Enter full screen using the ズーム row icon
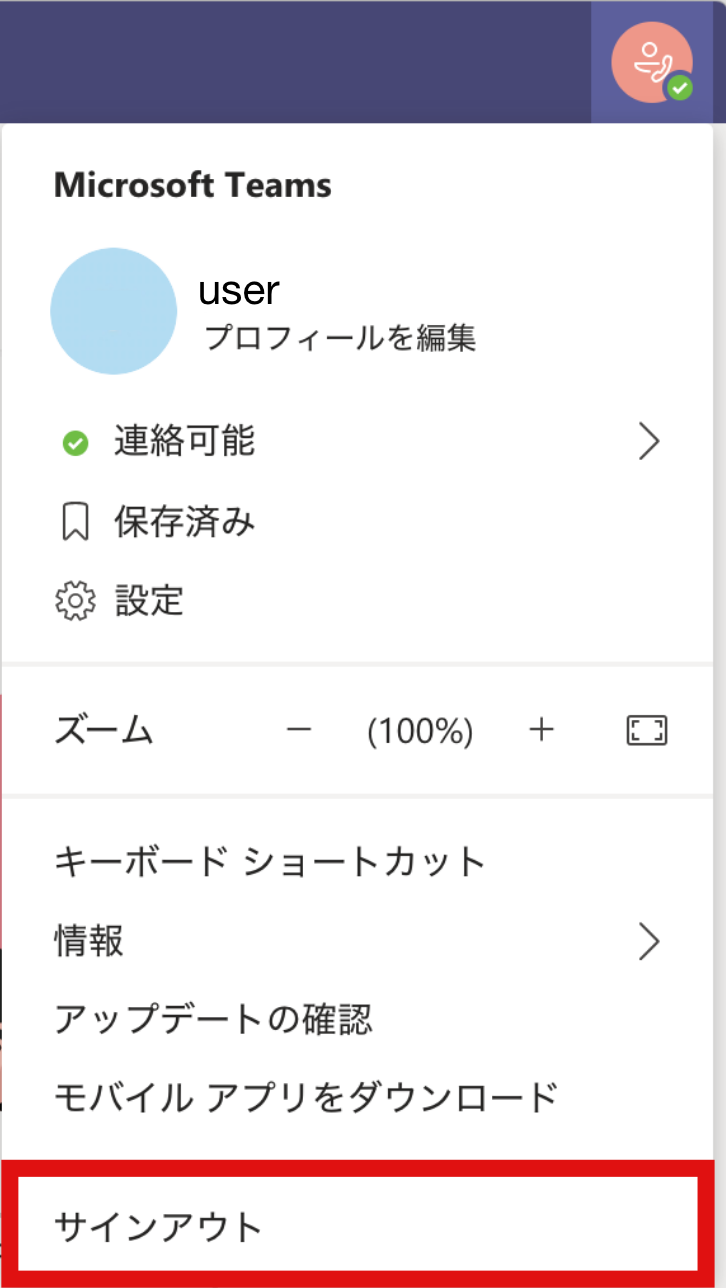The width and height of the screenshot is (726, 1288). tap(647, 731)
